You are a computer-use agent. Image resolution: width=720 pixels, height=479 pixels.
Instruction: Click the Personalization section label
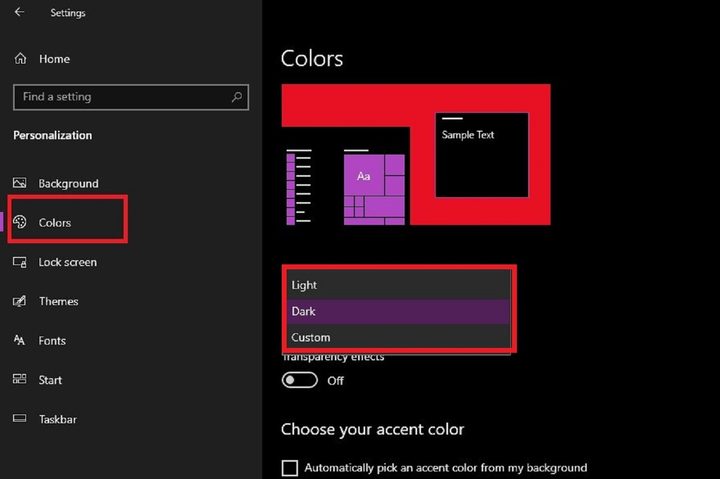tap(52, 135)
